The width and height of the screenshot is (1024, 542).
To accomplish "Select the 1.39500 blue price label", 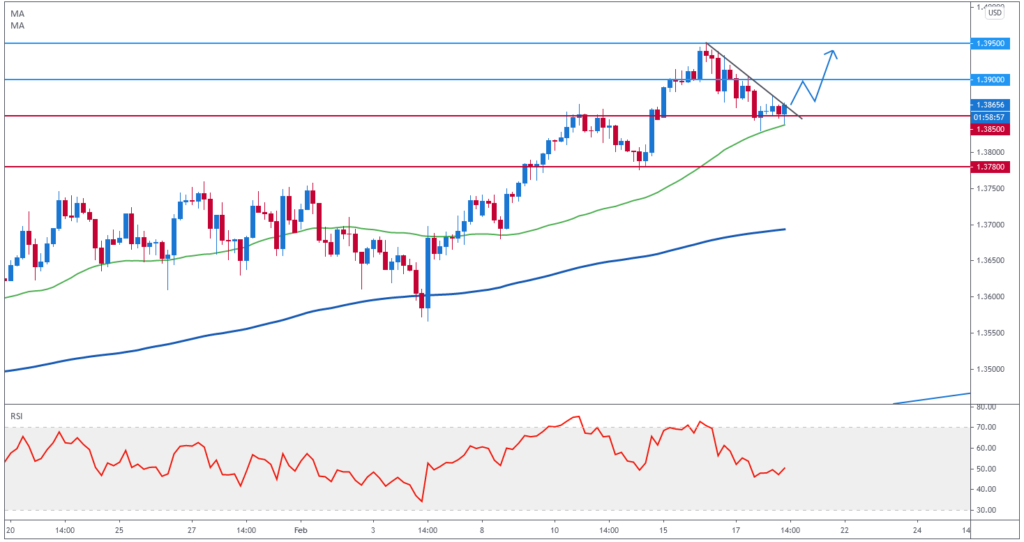I will tap(990, 44).
